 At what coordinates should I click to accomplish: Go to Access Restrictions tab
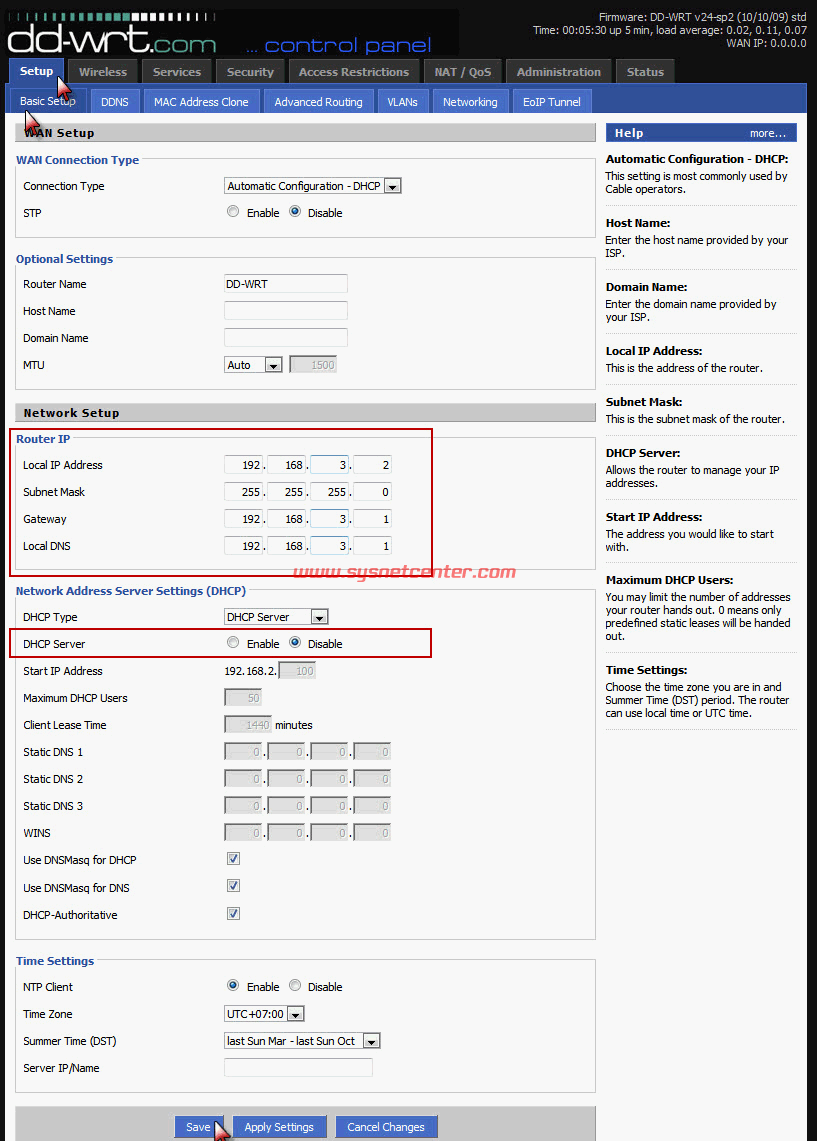pos(354,72)
